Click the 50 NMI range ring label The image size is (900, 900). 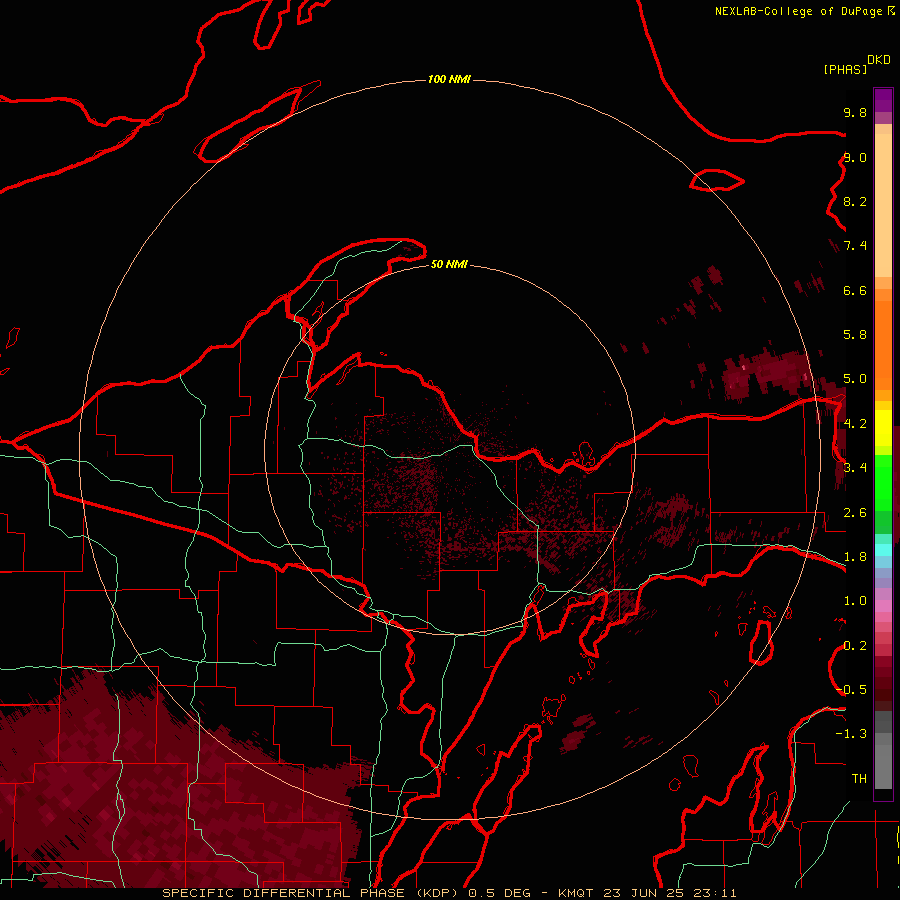(x=449, y=264)
